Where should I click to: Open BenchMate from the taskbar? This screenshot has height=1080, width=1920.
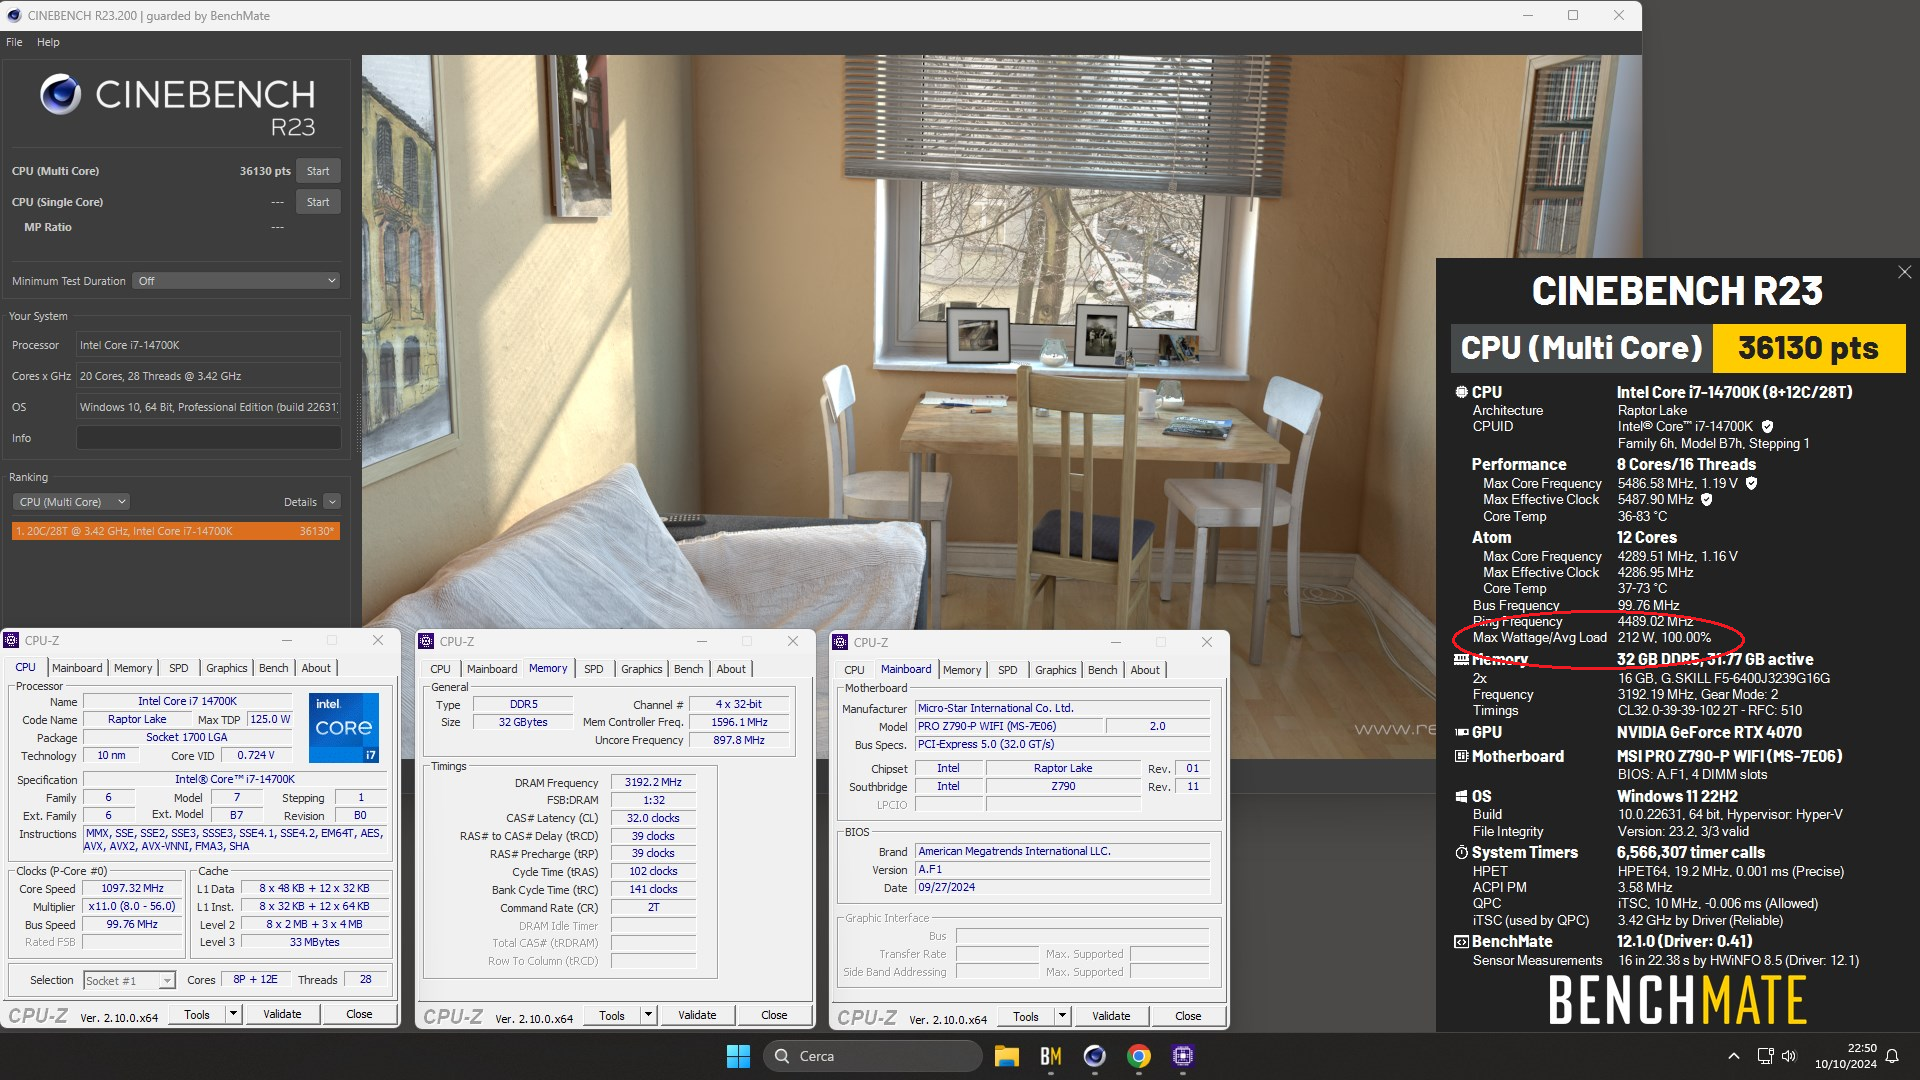tap(1050, 1056)
